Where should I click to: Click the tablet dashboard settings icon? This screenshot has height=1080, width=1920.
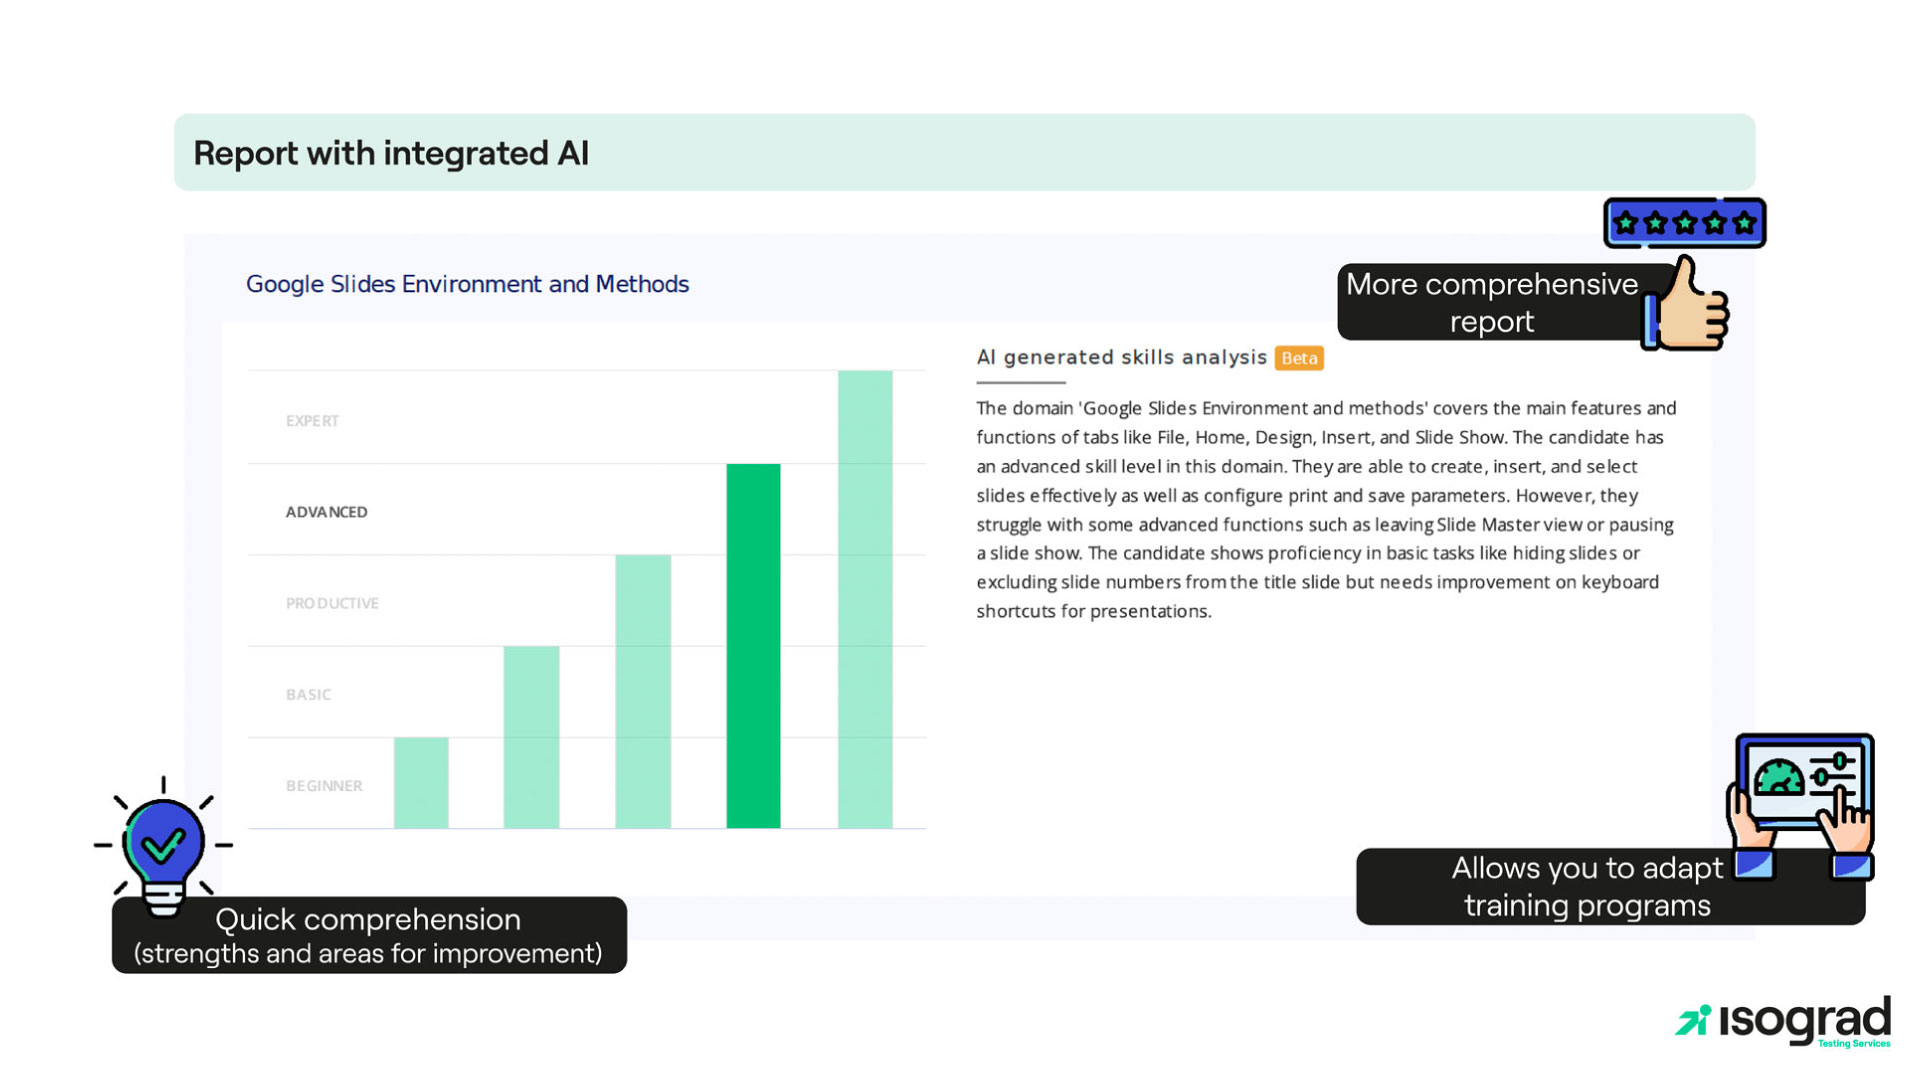coord(1801,806)
